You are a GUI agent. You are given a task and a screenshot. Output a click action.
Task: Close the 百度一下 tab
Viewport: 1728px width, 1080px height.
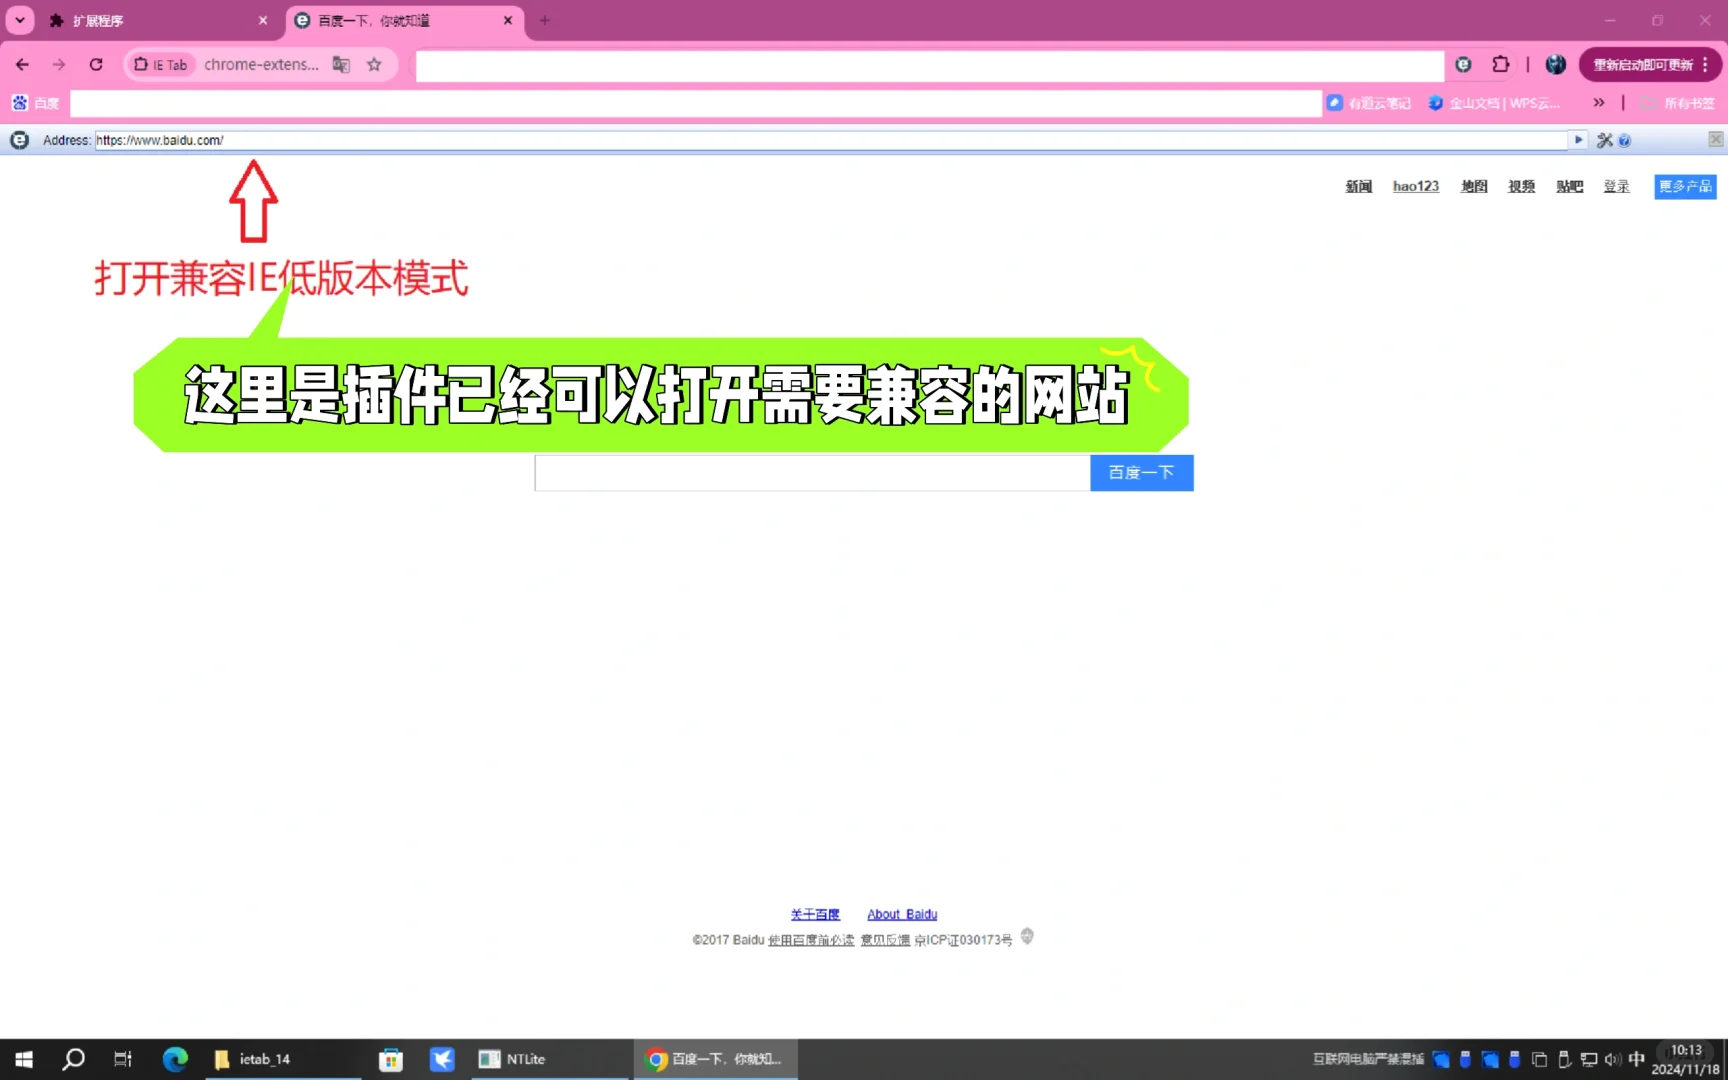click(508, 20)
